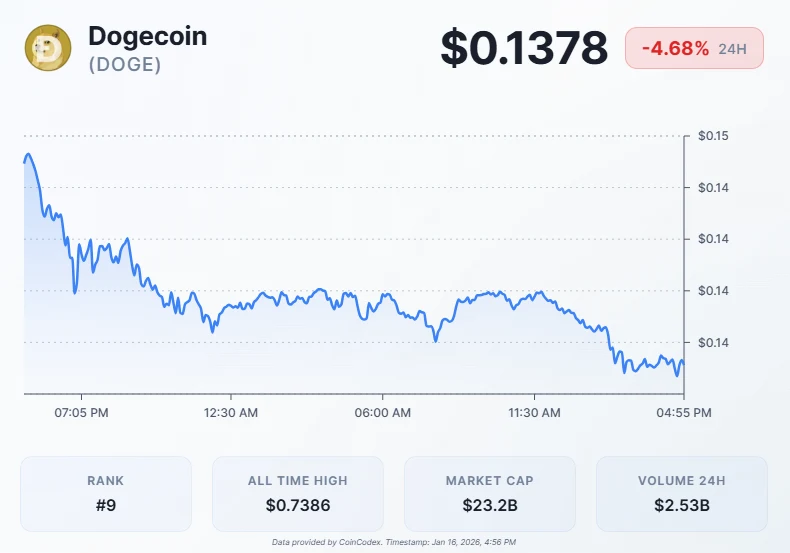
Task: Click the #9 rank value
Action: click(x=106, y=506)
